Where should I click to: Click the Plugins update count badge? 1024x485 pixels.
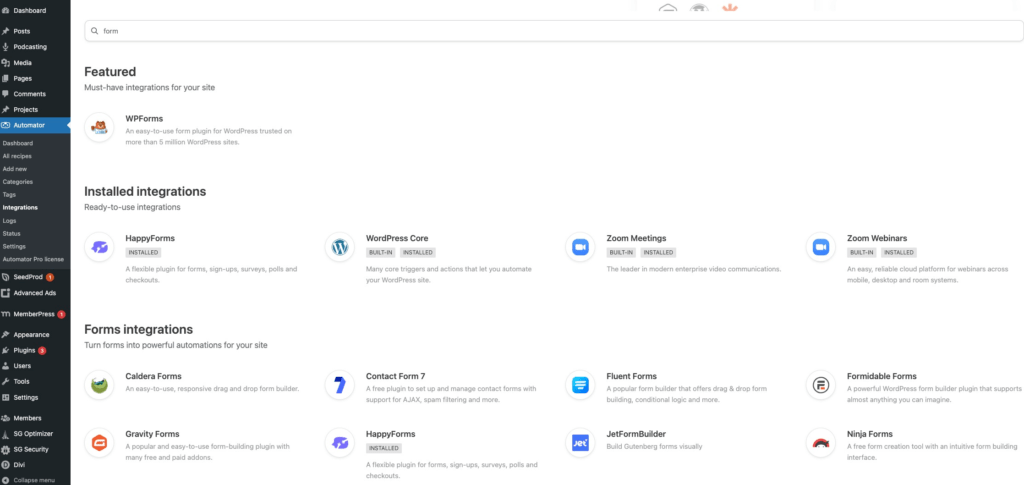click(x=42, y=351)
